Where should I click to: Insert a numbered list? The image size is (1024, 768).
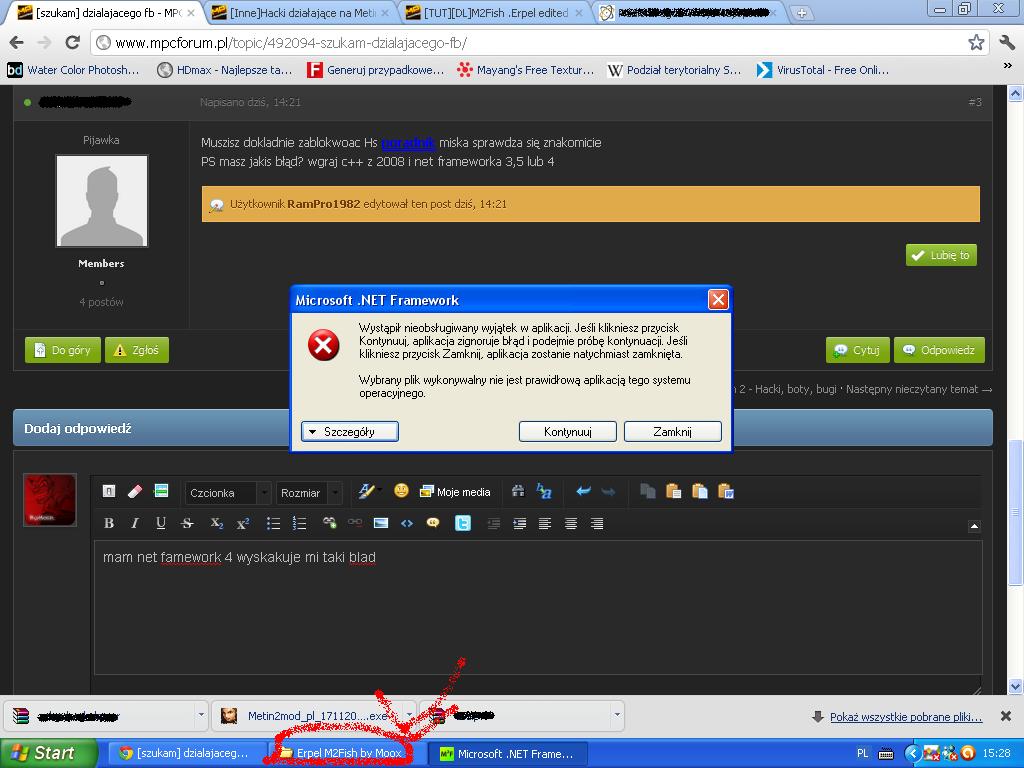(x=299, y=523)
